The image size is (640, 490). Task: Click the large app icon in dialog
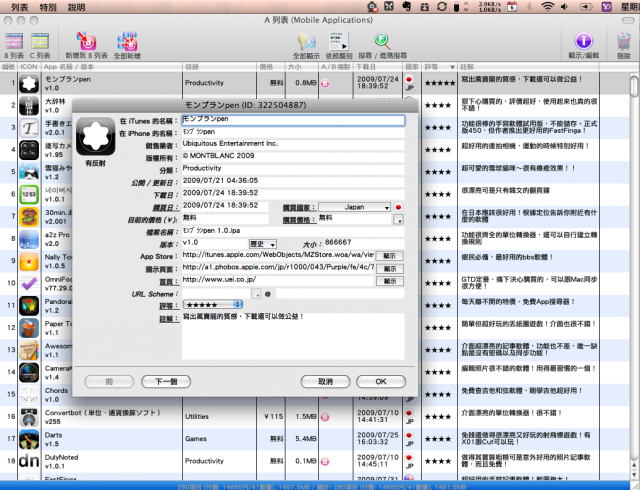(x=96, y=136)
